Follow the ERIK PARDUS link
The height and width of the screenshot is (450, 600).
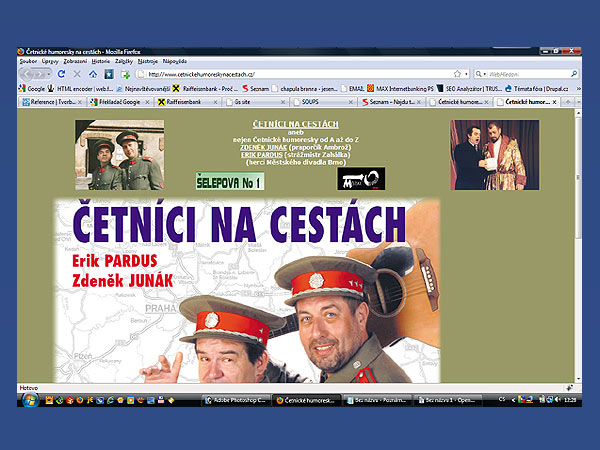tap(262, 155)
